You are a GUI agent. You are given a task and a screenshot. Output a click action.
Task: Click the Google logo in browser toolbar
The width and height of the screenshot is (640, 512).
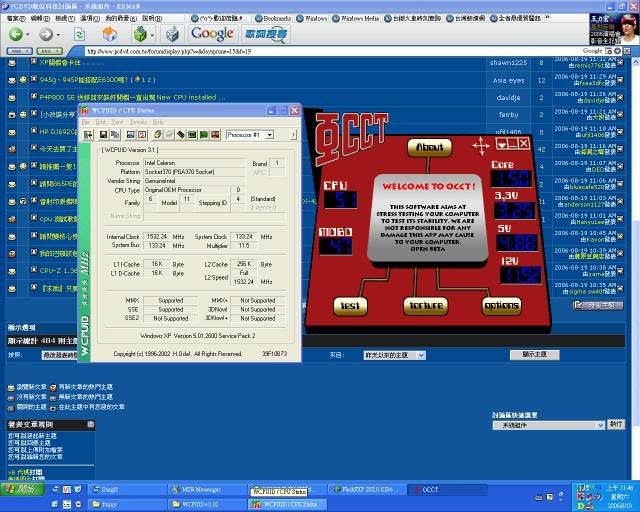pos(211,34)
